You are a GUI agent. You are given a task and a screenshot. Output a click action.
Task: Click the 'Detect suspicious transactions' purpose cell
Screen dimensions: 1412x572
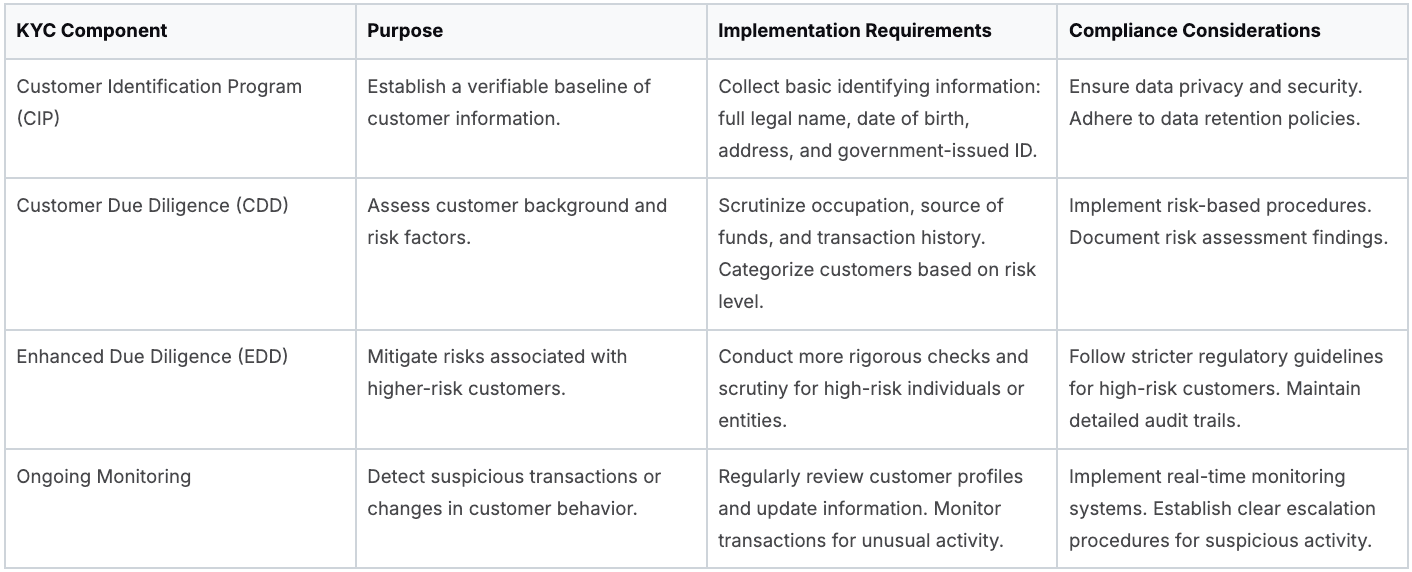coord(514,492)
